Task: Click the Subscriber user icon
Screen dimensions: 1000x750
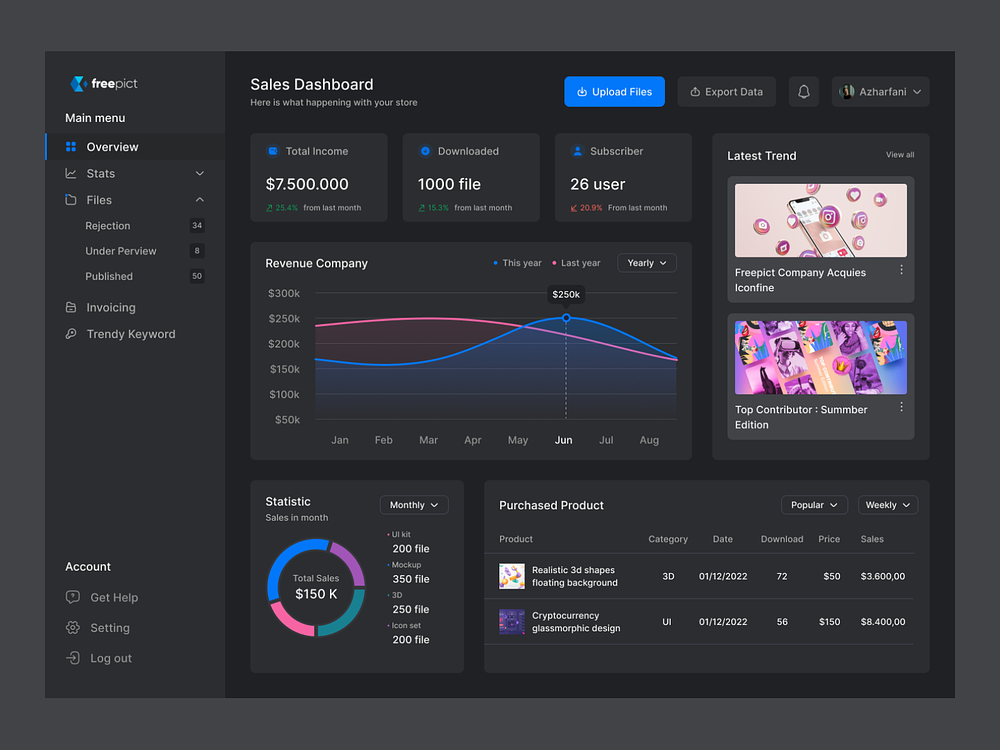Action: (x=577, y=151)
